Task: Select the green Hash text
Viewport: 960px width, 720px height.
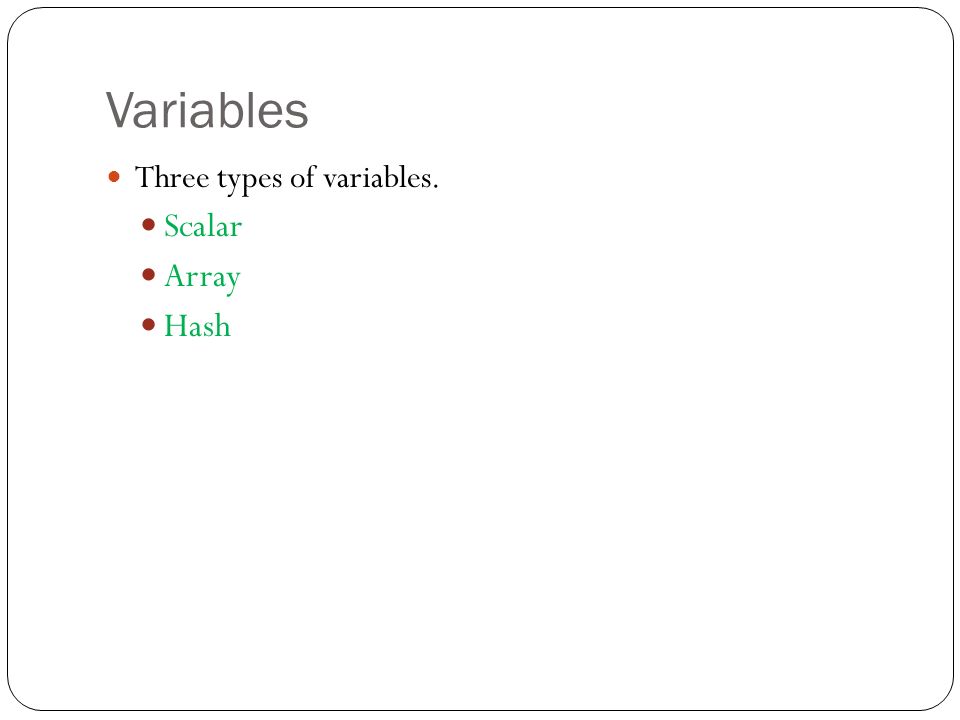Action: click(x=198, y=325)
